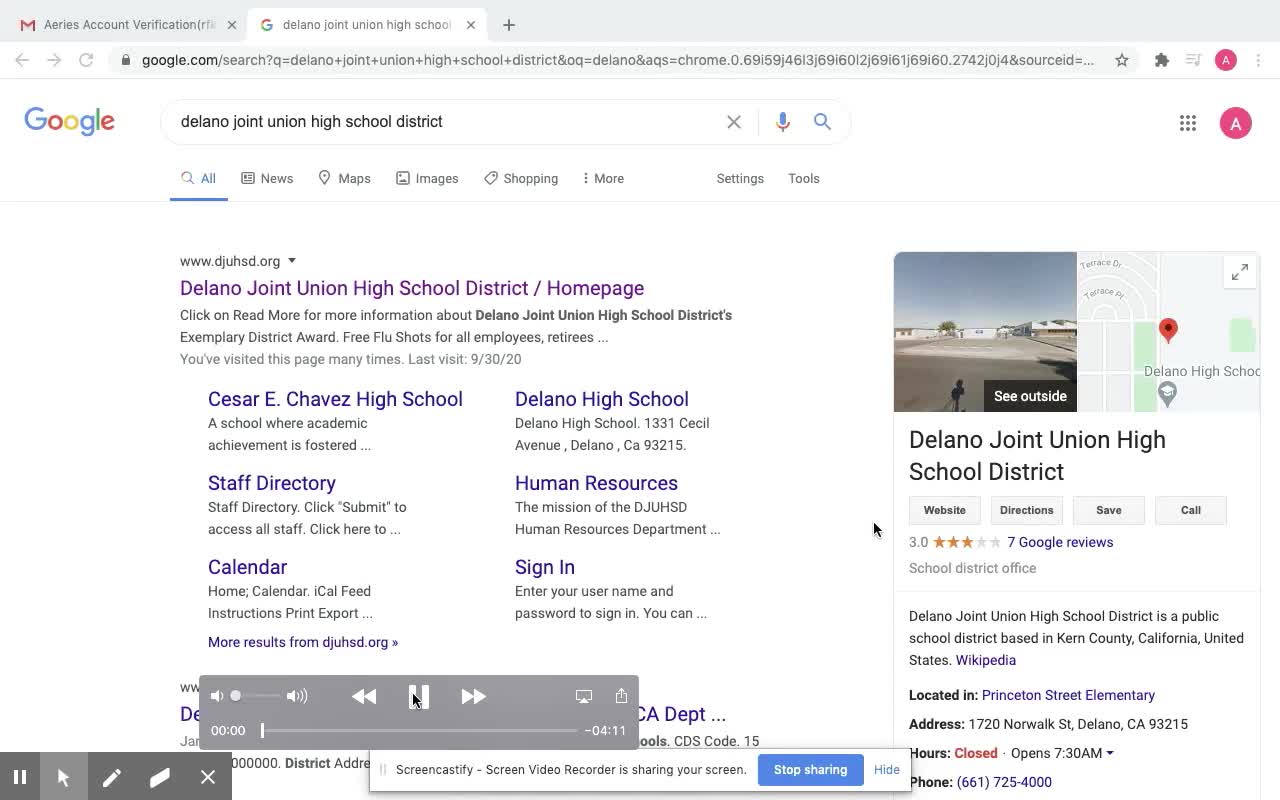
Task: Select the Screencastify eraser tool
Action: pyautogui.click(x=160, y=777)
